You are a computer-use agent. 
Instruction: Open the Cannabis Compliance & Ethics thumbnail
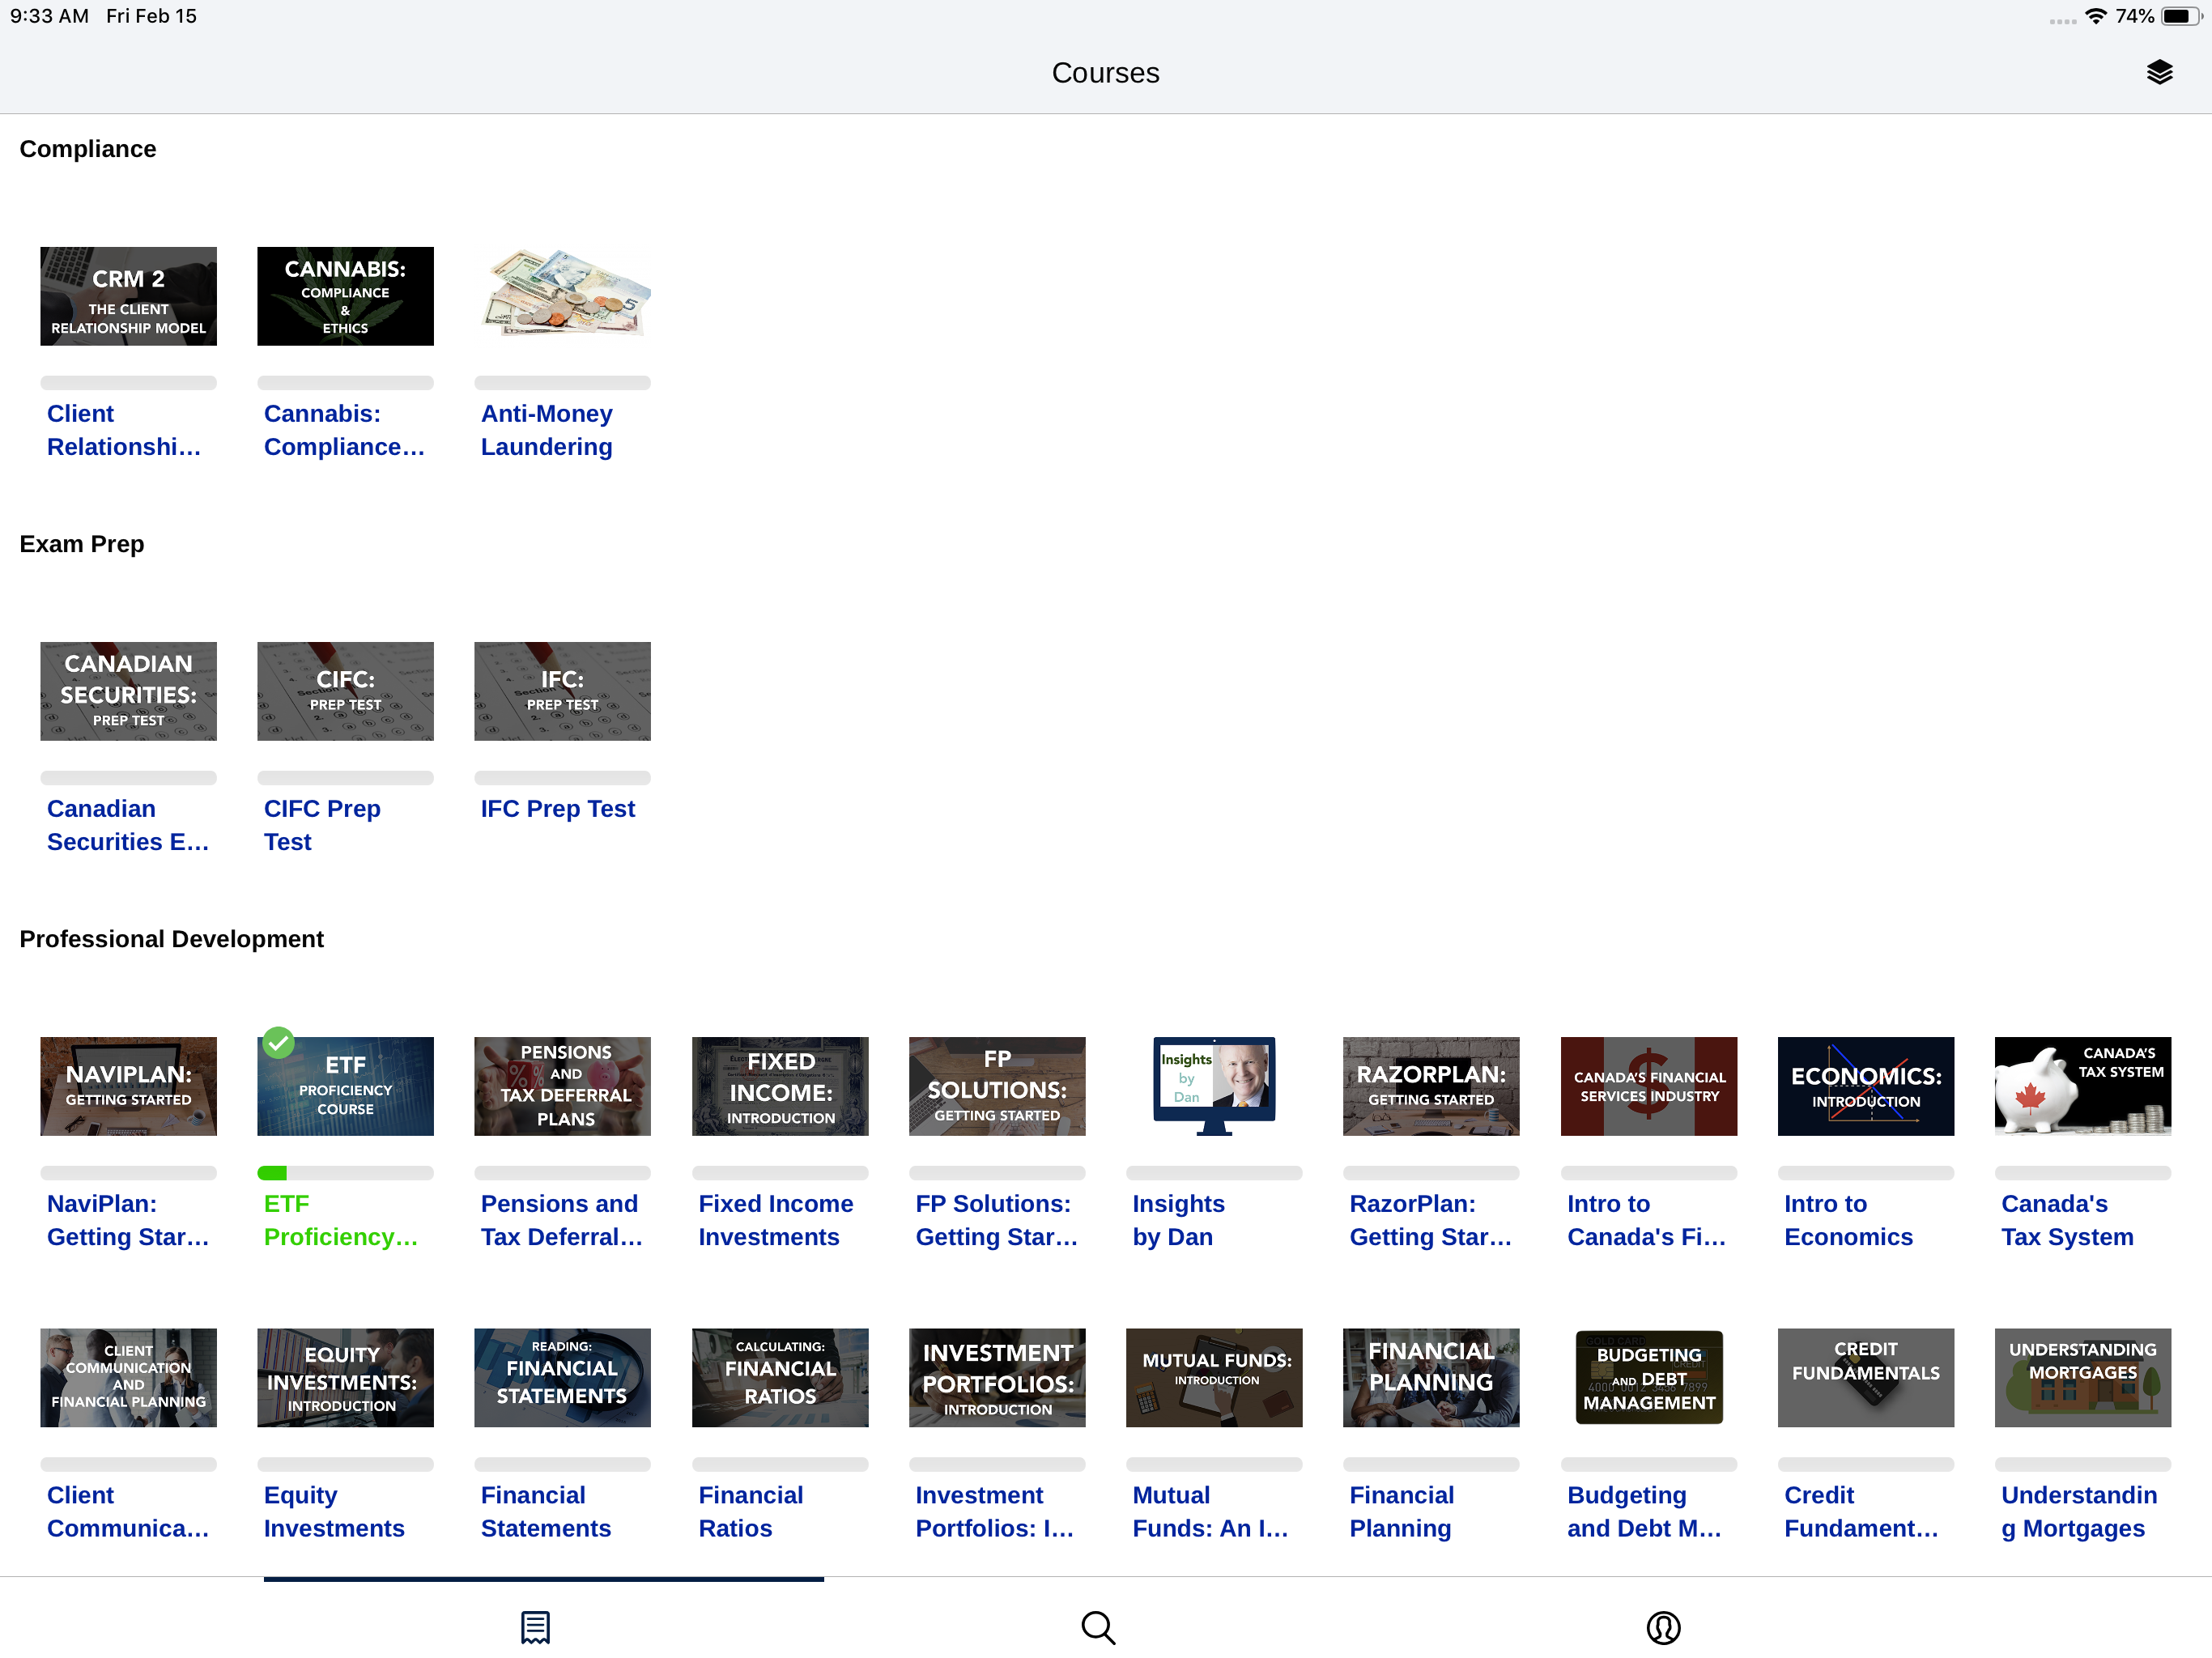pos(345,296)
